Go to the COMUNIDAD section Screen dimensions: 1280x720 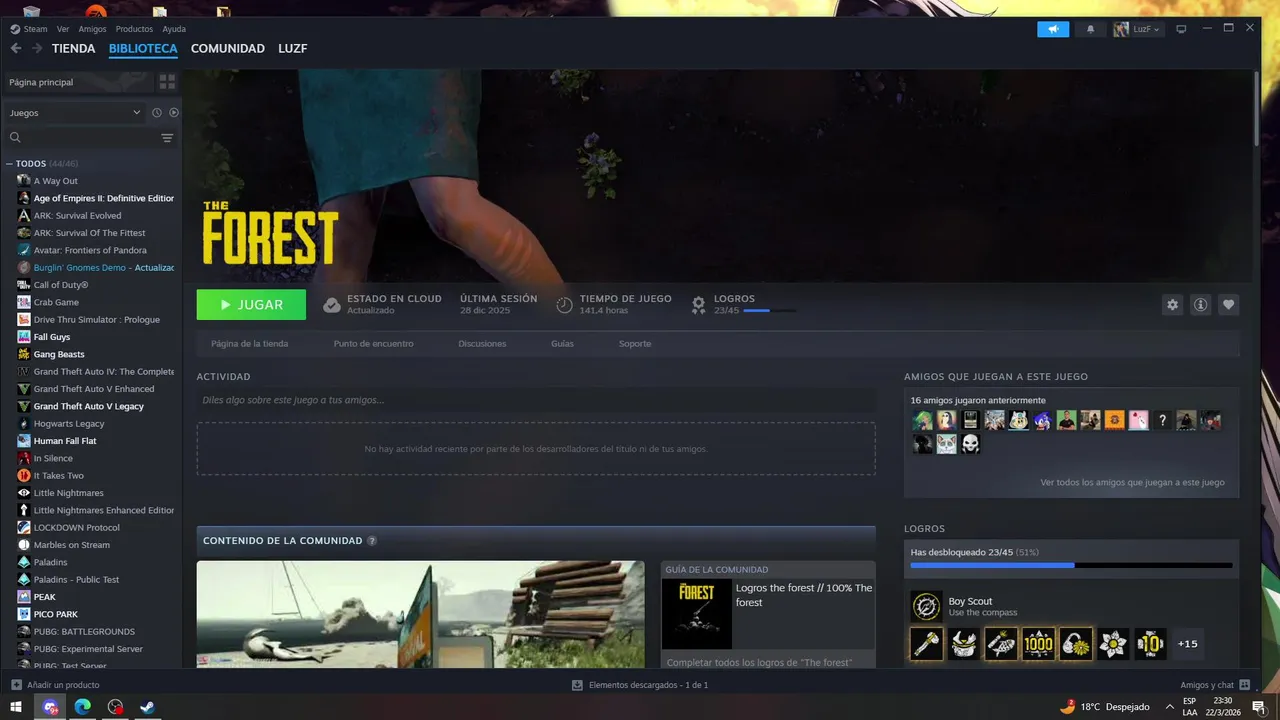[x=228, y=48]
